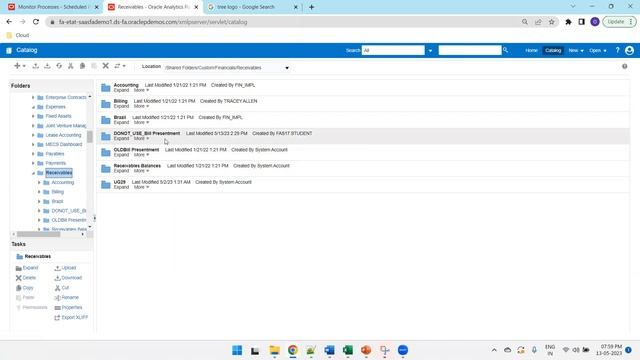640x360 pixels.
Task: Click the Folders pane horizontal scrollbar thumb
Action: click(x=38, y=234)
